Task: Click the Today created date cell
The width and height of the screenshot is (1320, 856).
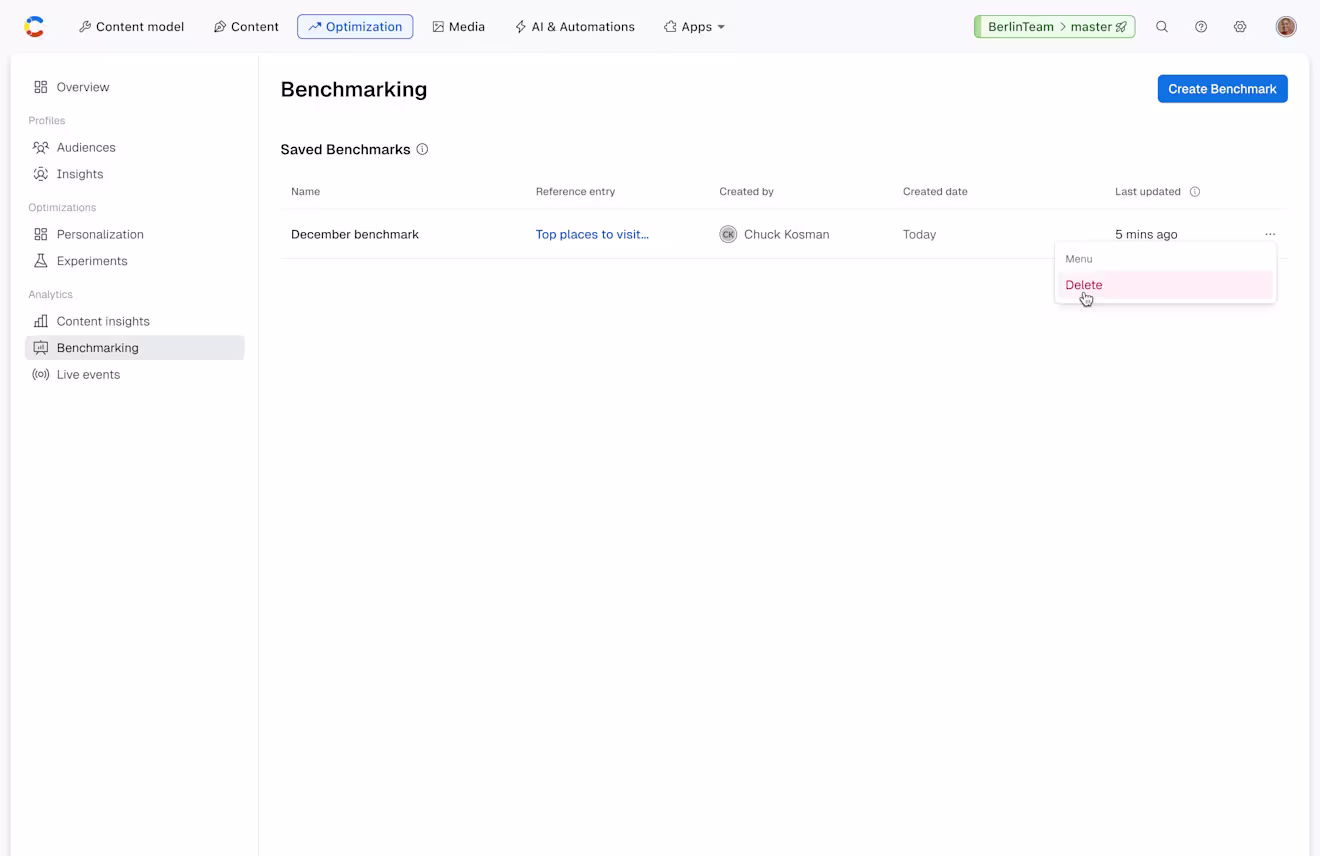Action: (919, 234)
